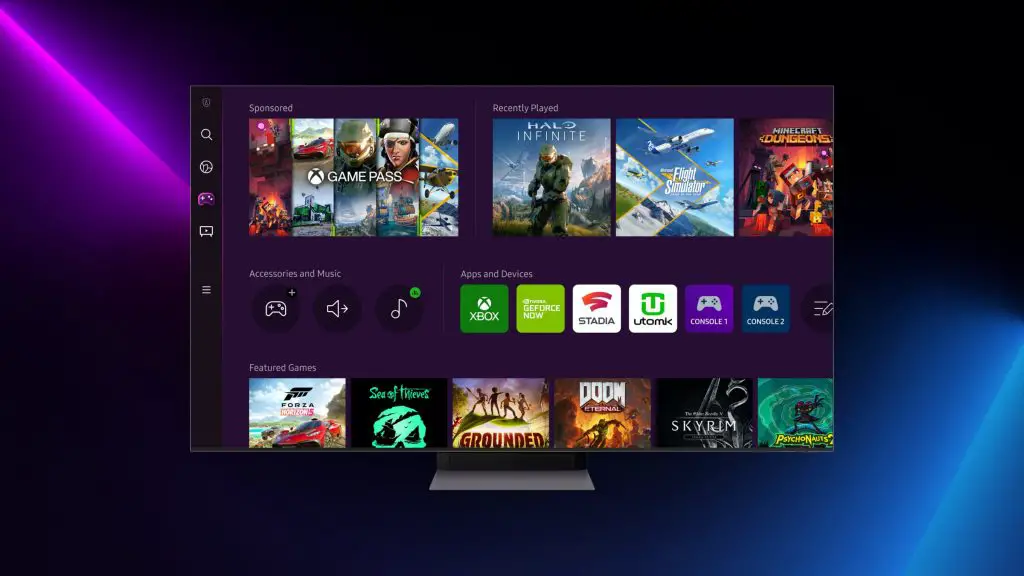
Task: Resume Halo Infinite from Recently Played
Action: click(552, 177)
